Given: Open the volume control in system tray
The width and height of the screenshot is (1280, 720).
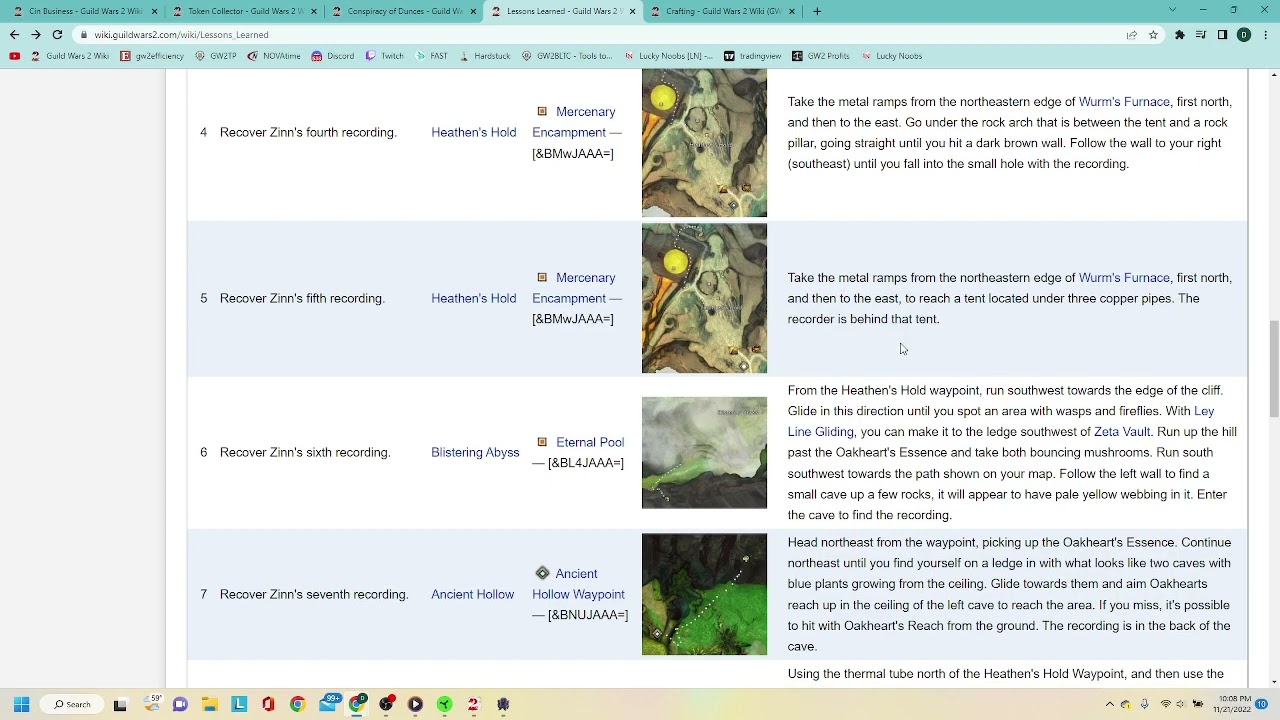Looking at the screenshot, I should [x=1182, y=704].
